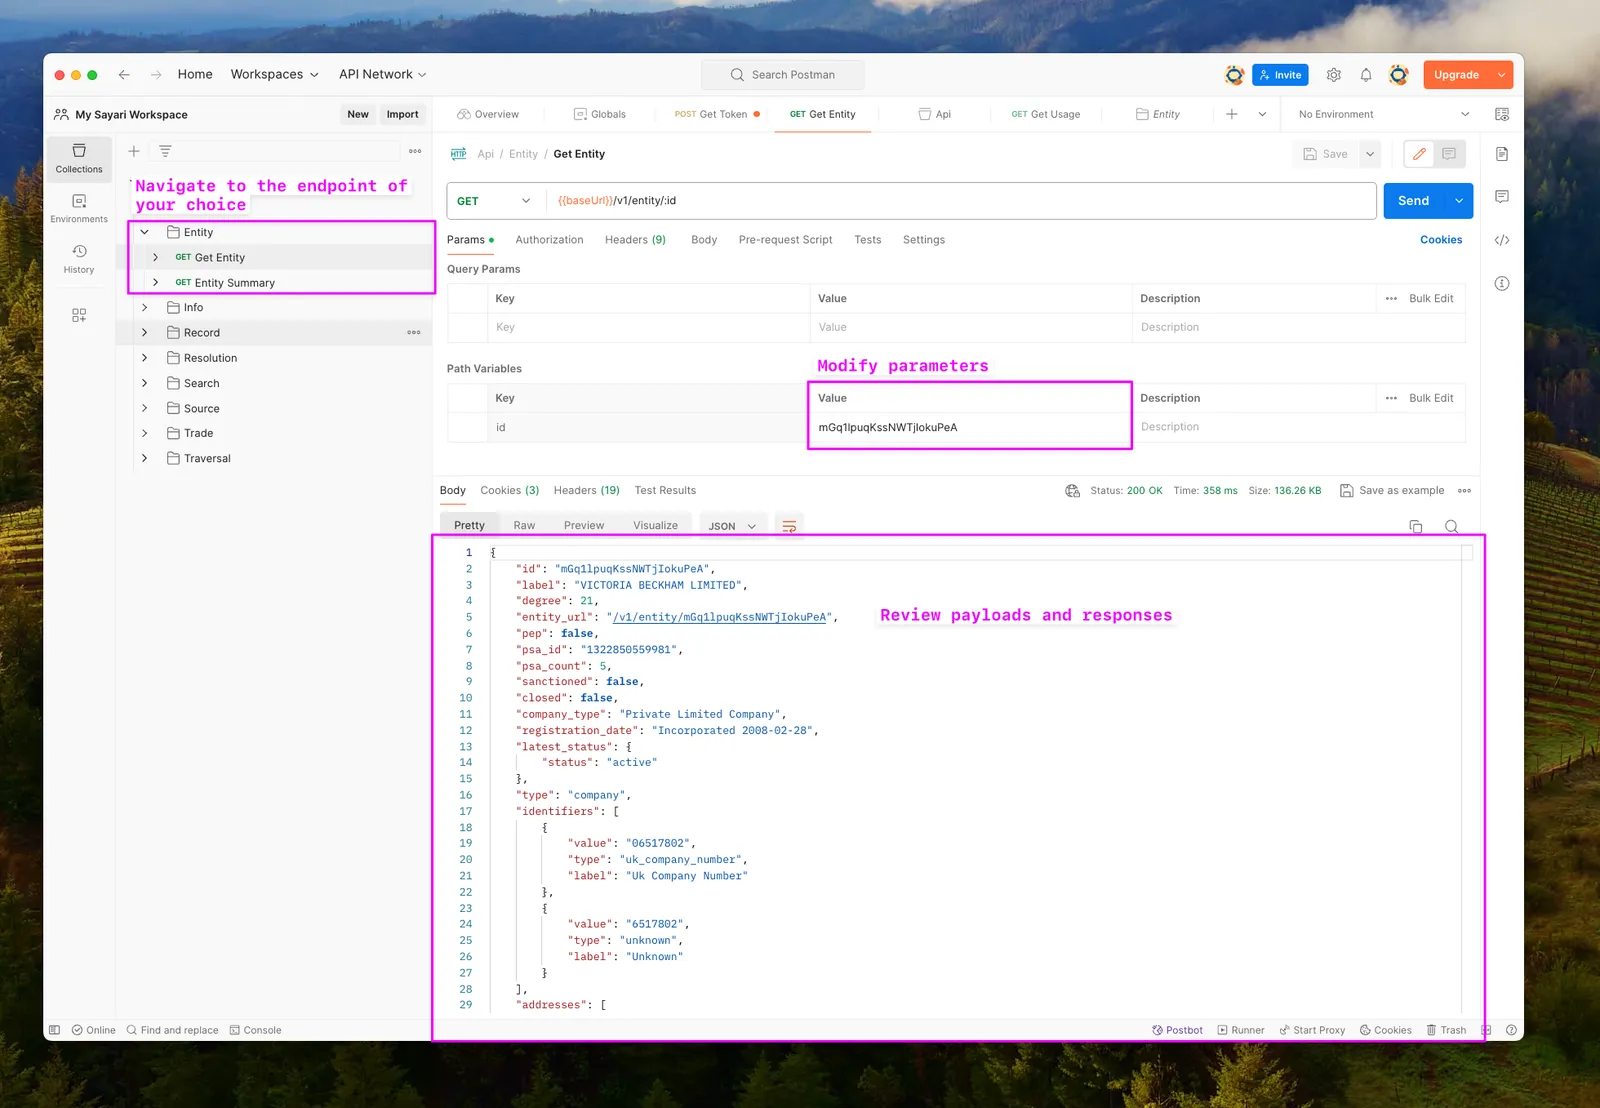Screen dimensions: 1600x1108
Task: Open the request info icon
Action: coord(1502,284)
